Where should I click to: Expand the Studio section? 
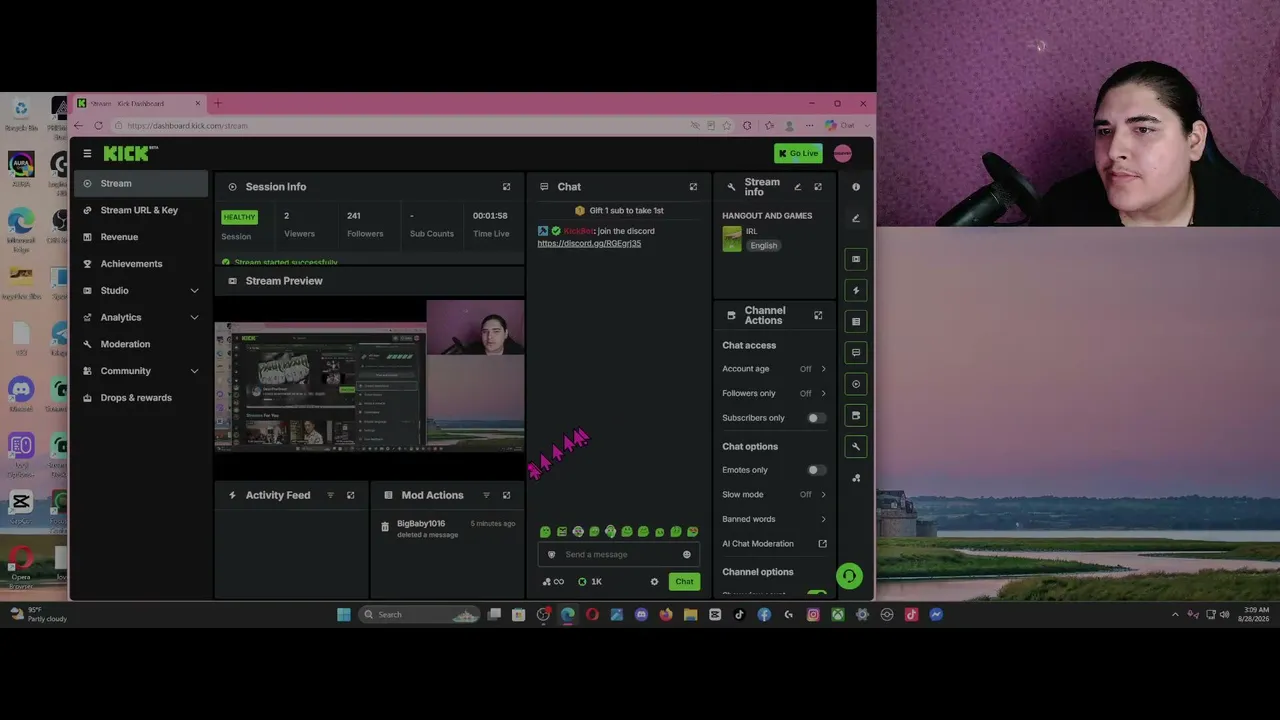point(141,290)
